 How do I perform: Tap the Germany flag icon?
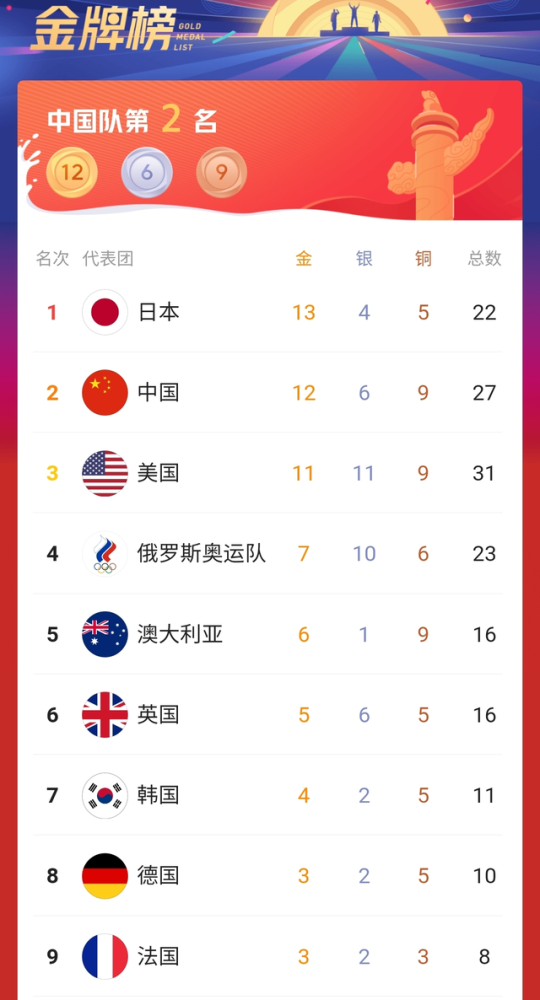point(105,876)
